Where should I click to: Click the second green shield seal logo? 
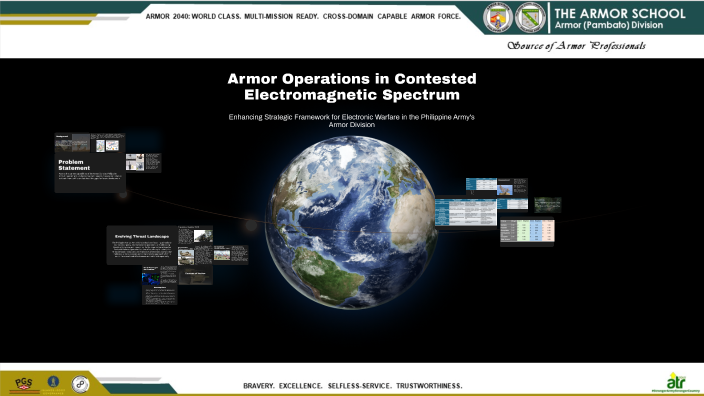(530, 18)
